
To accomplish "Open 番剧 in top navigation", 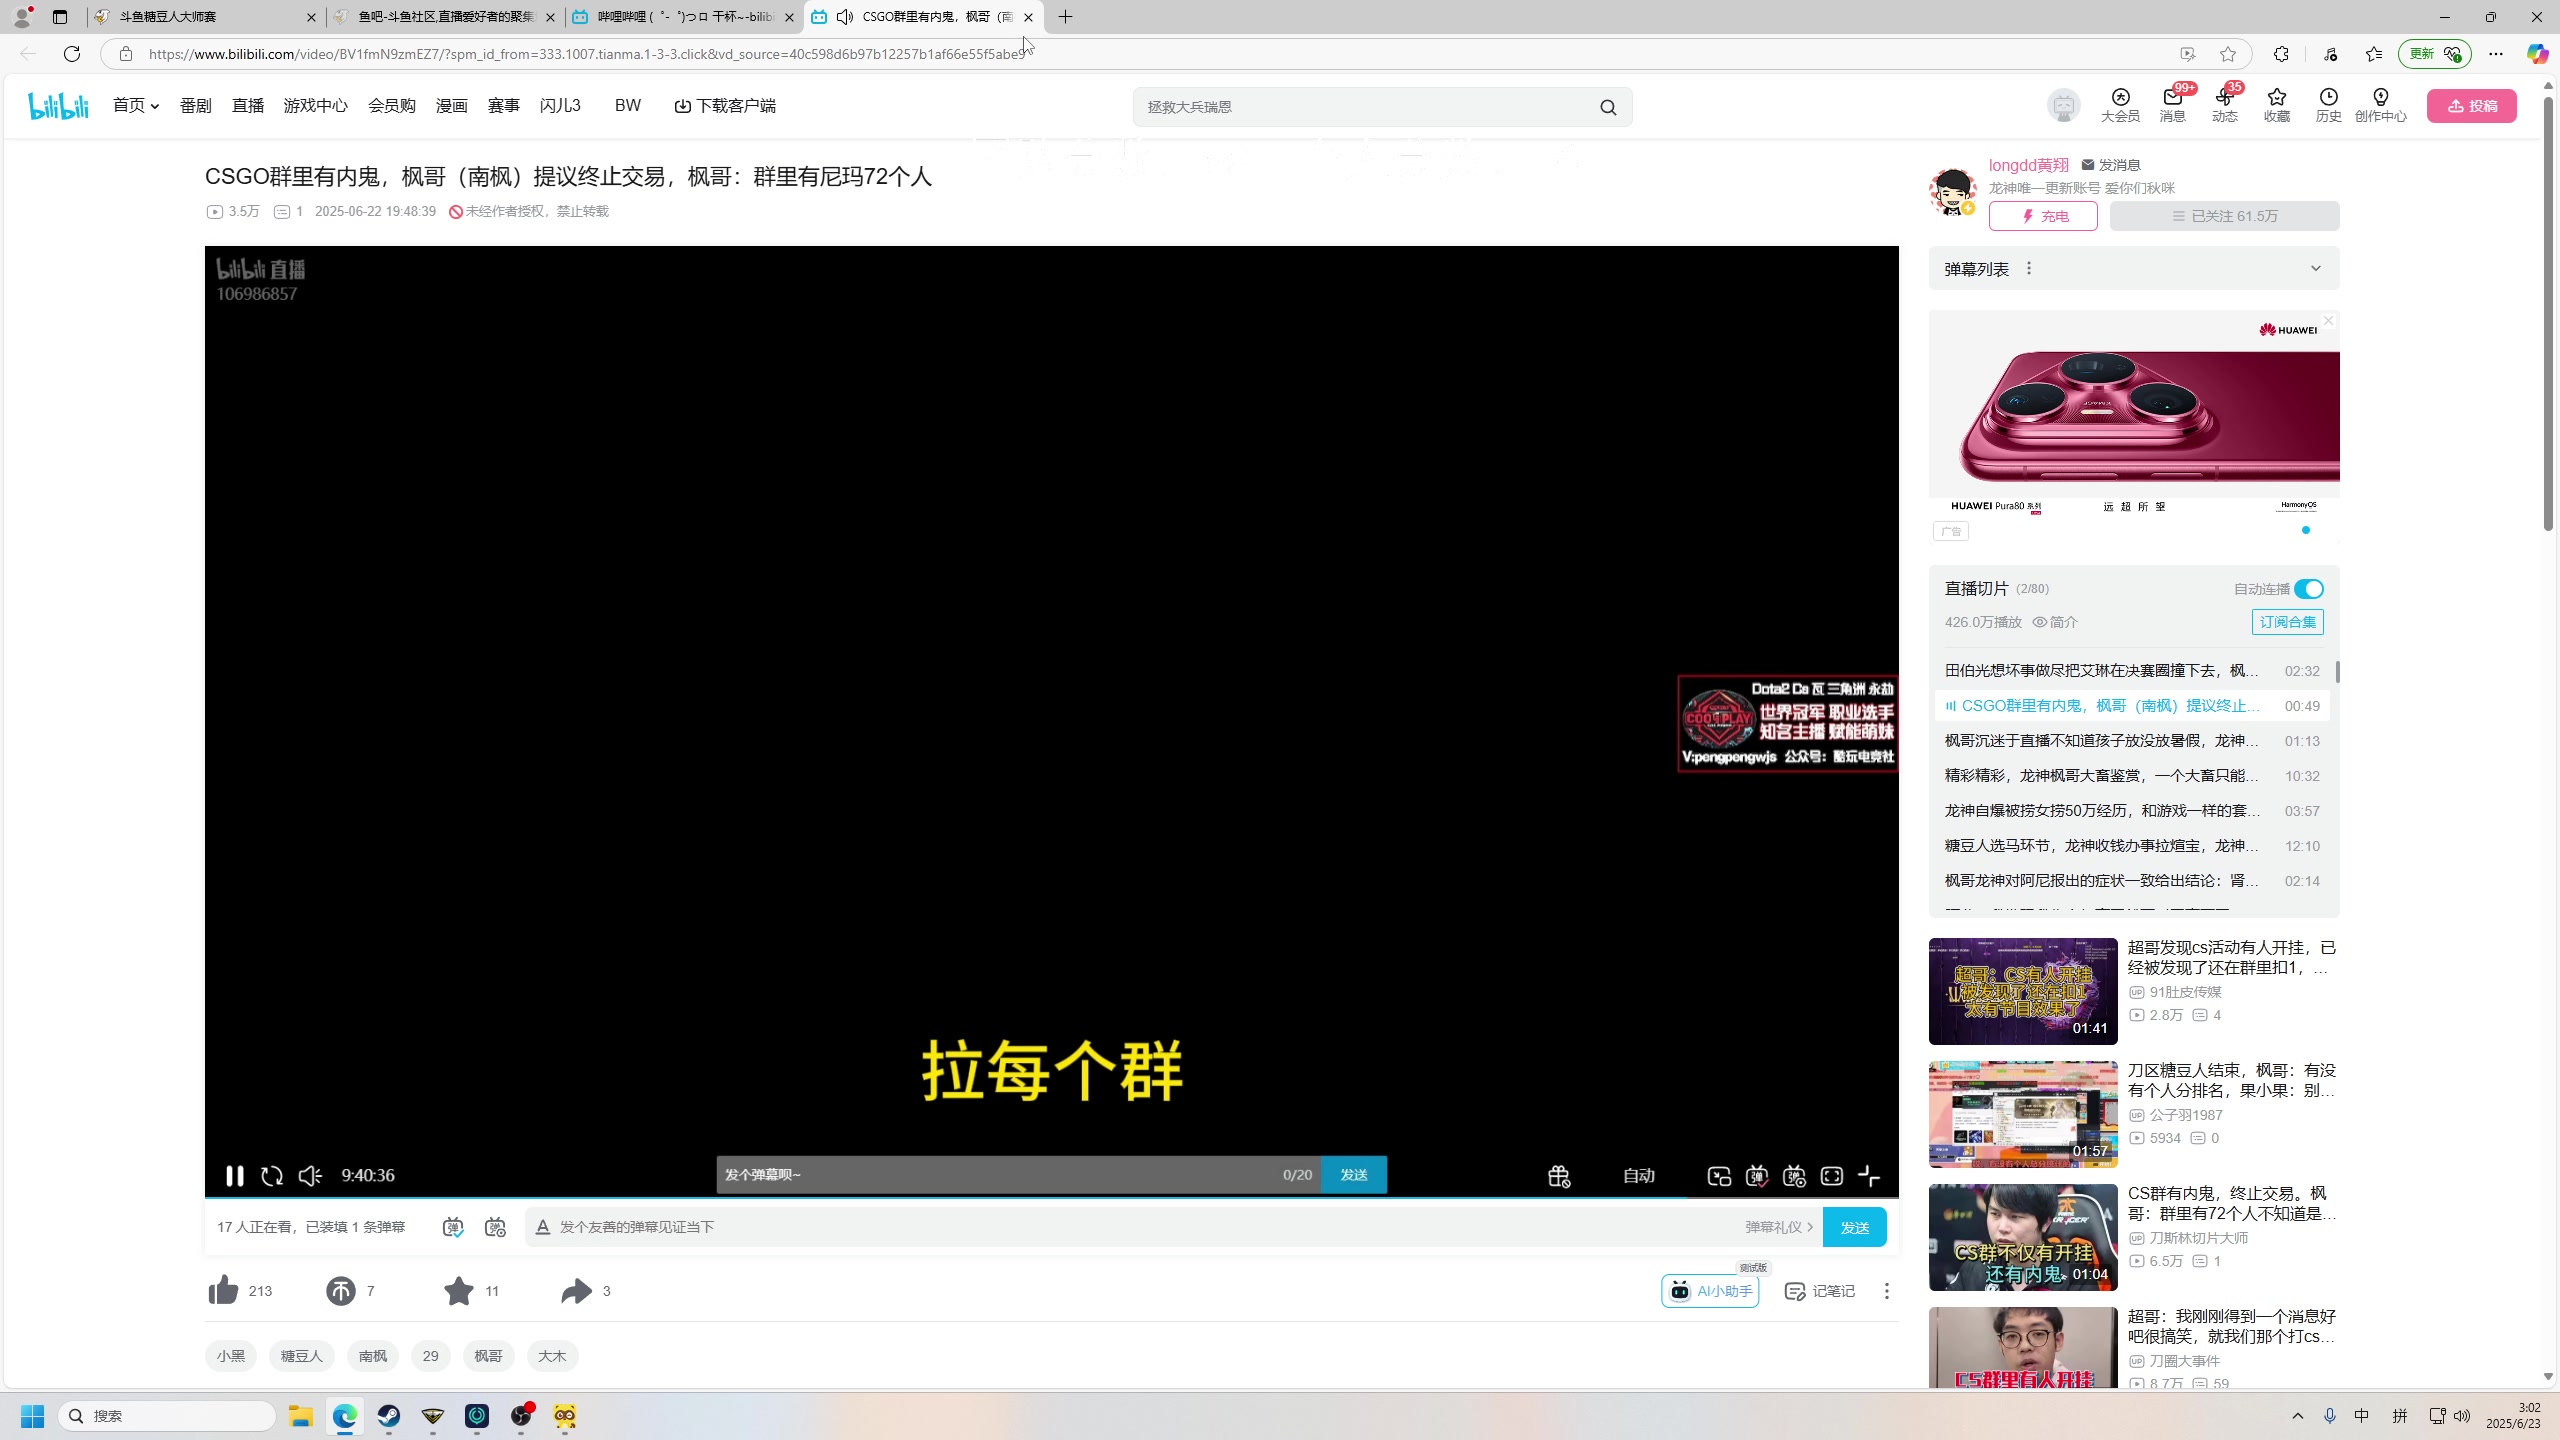I will pyautogui.click(x=196, y=105).
